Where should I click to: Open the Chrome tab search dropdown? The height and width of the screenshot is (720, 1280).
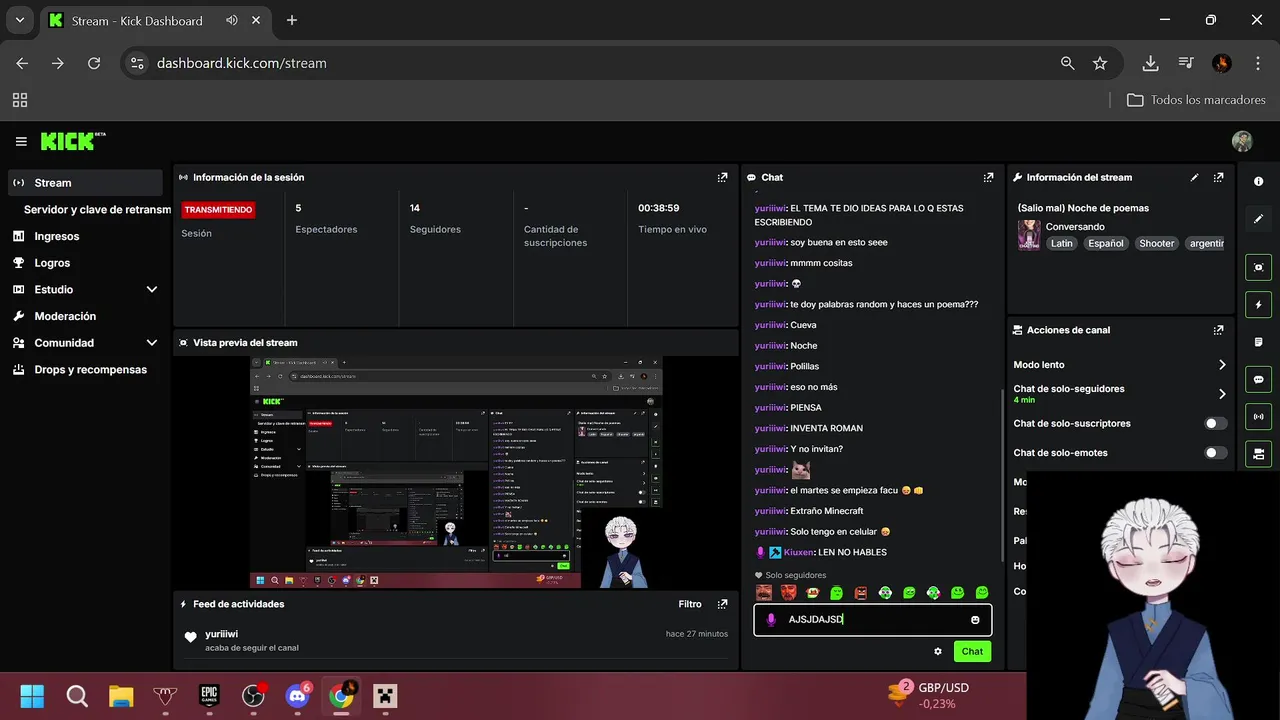coord(20,20)
